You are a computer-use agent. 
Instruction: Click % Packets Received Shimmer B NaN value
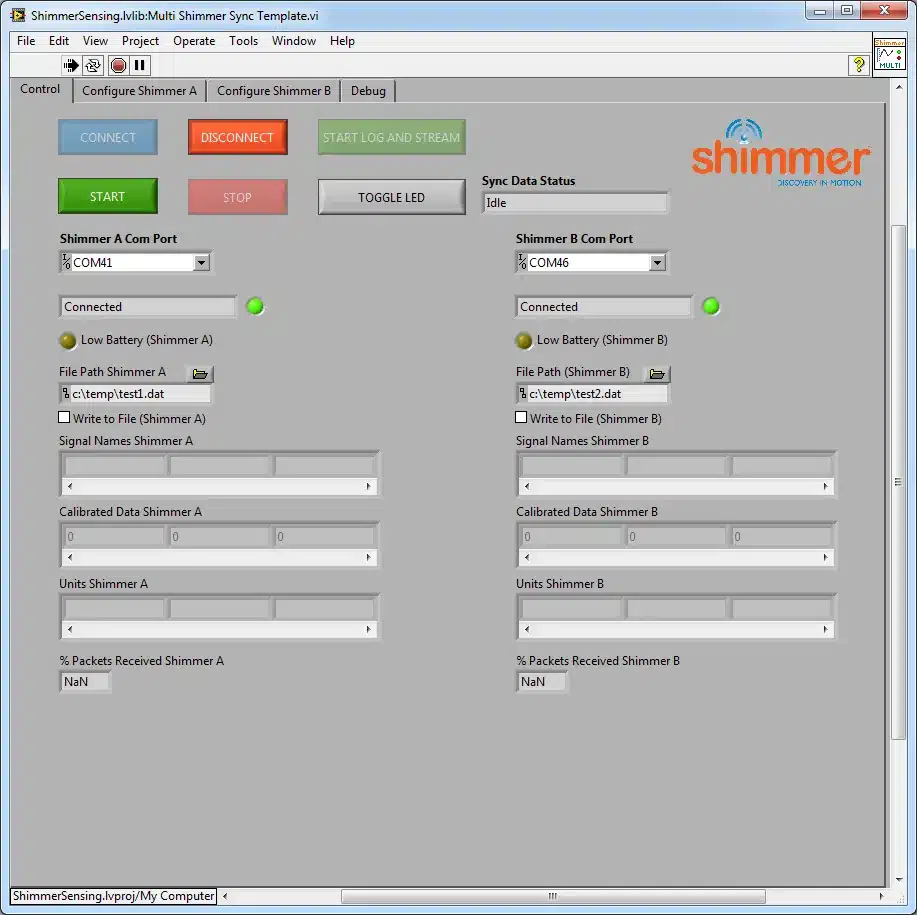pos(542,682)
